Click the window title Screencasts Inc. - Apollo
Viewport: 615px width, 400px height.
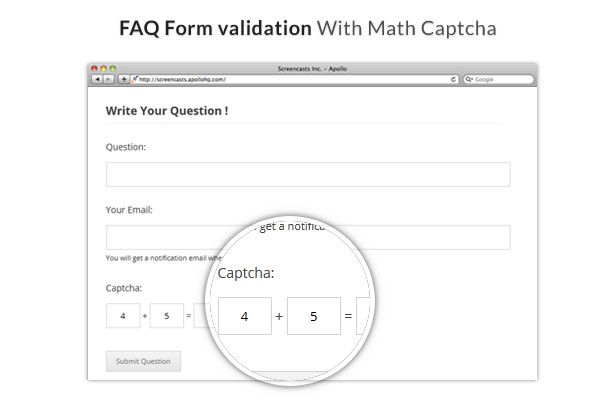coord(312,69)
